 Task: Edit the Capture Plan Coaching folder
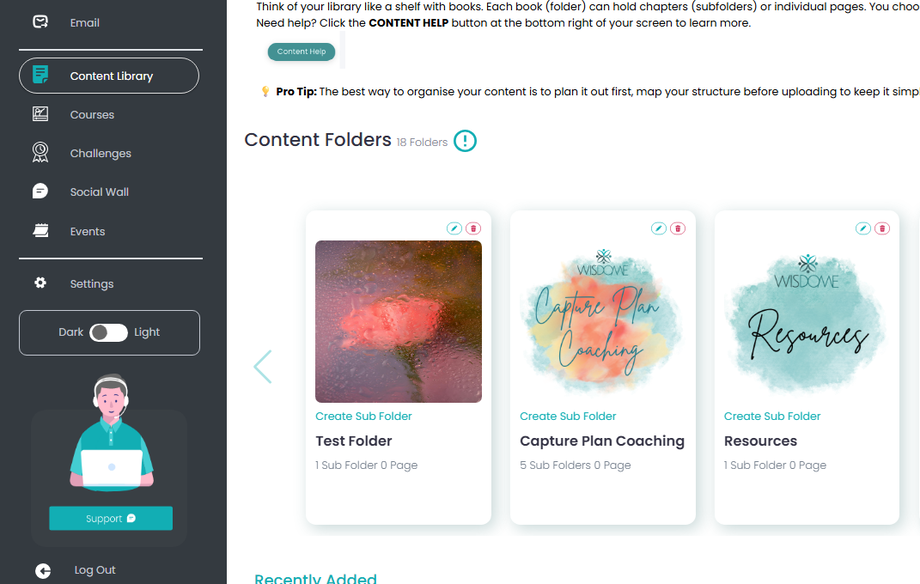click(x=658, y=229)
